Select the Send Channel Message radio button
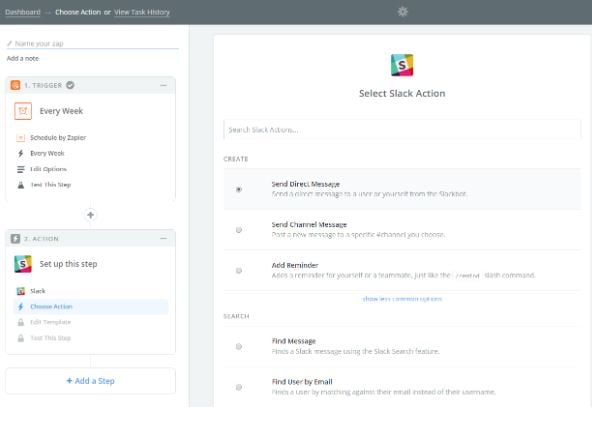Image resolution: width=592 pixels, height=423 pixels. [x=239, y=230]
